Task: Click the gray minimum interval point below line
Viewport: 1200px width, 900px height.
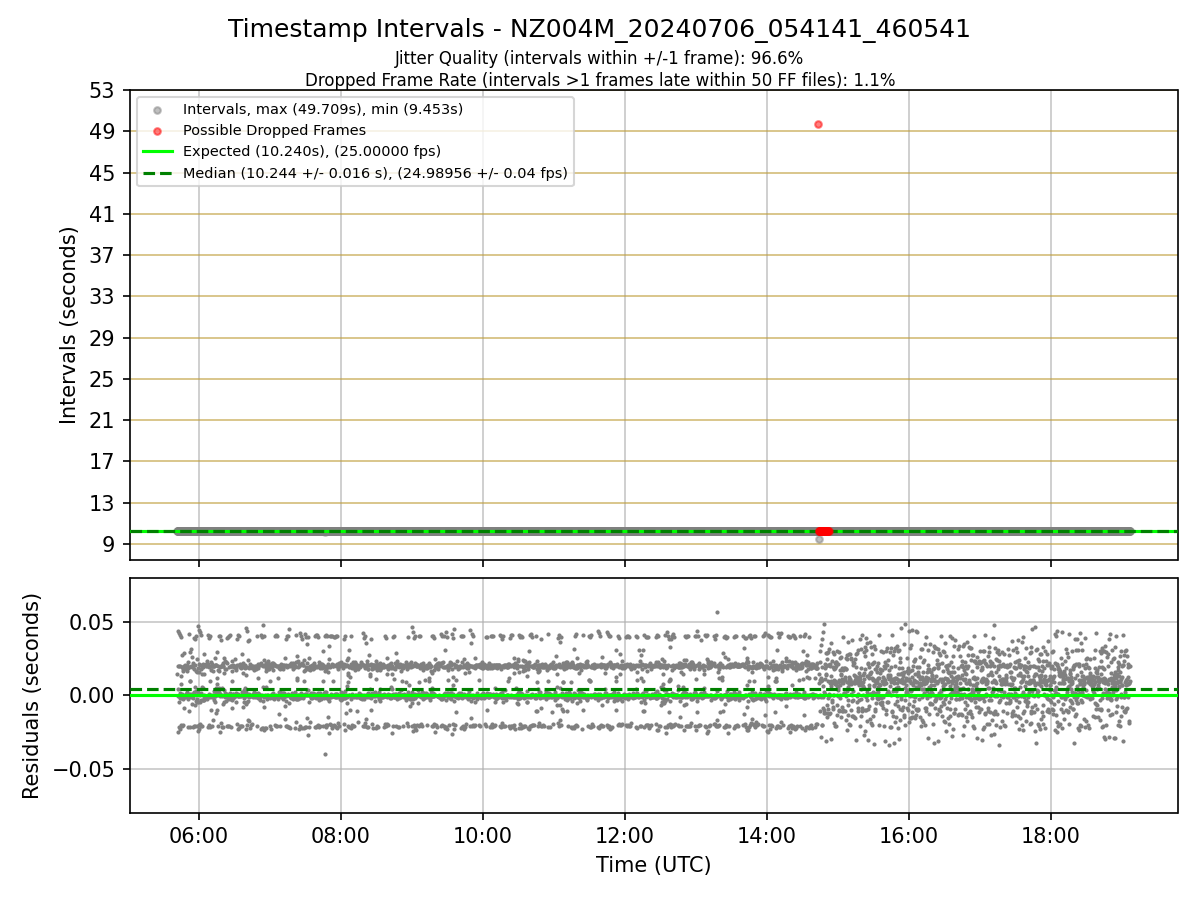Action: coord(819,539)
